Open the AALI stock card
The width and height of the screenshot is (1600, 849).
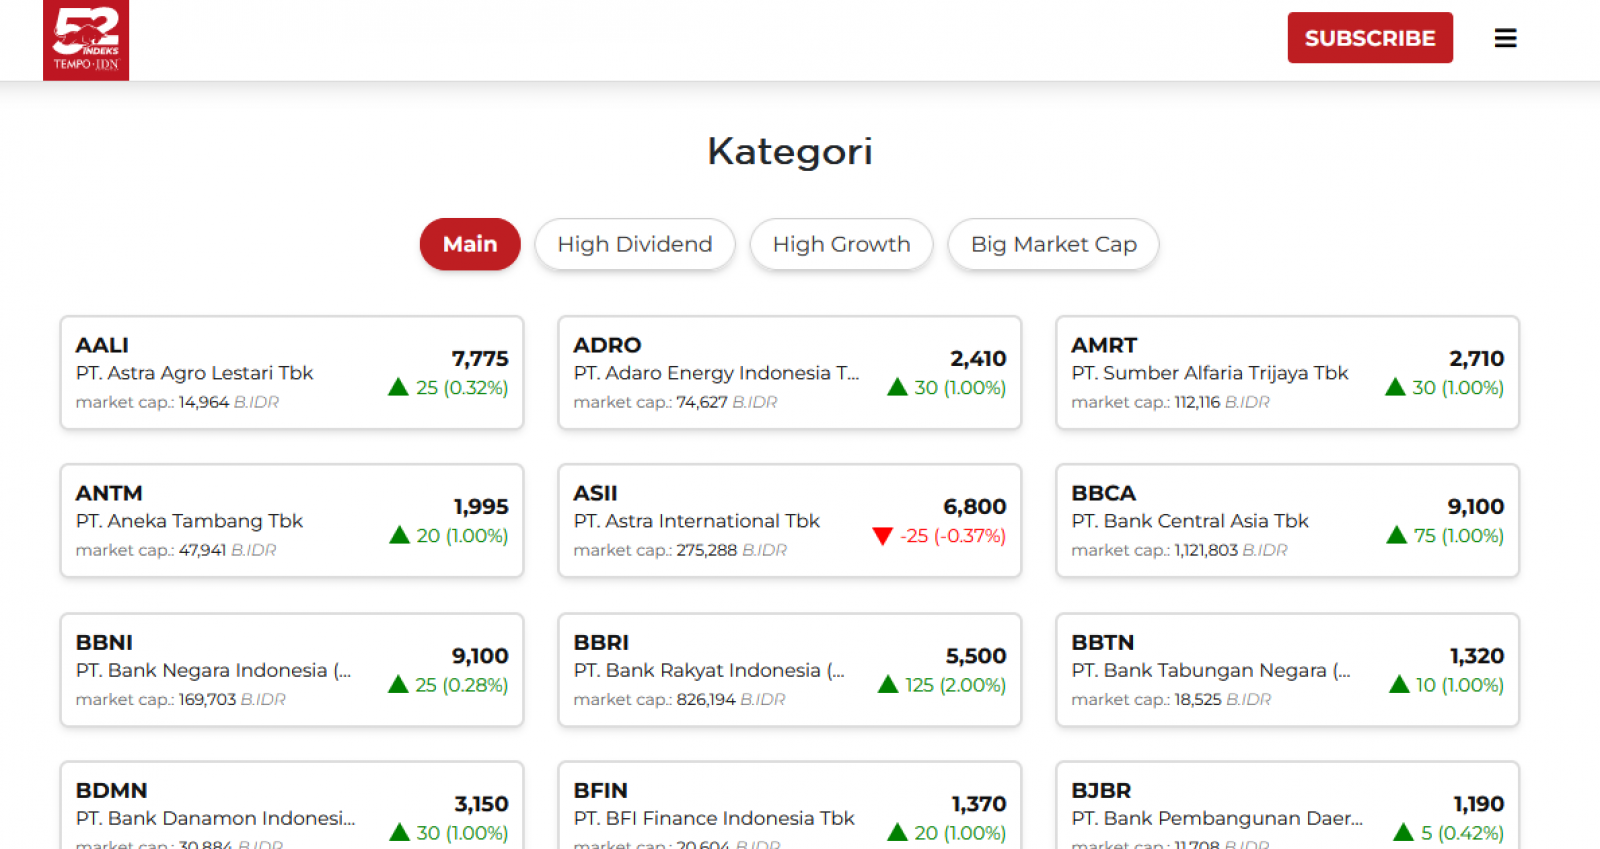click(x=292, y=373)
